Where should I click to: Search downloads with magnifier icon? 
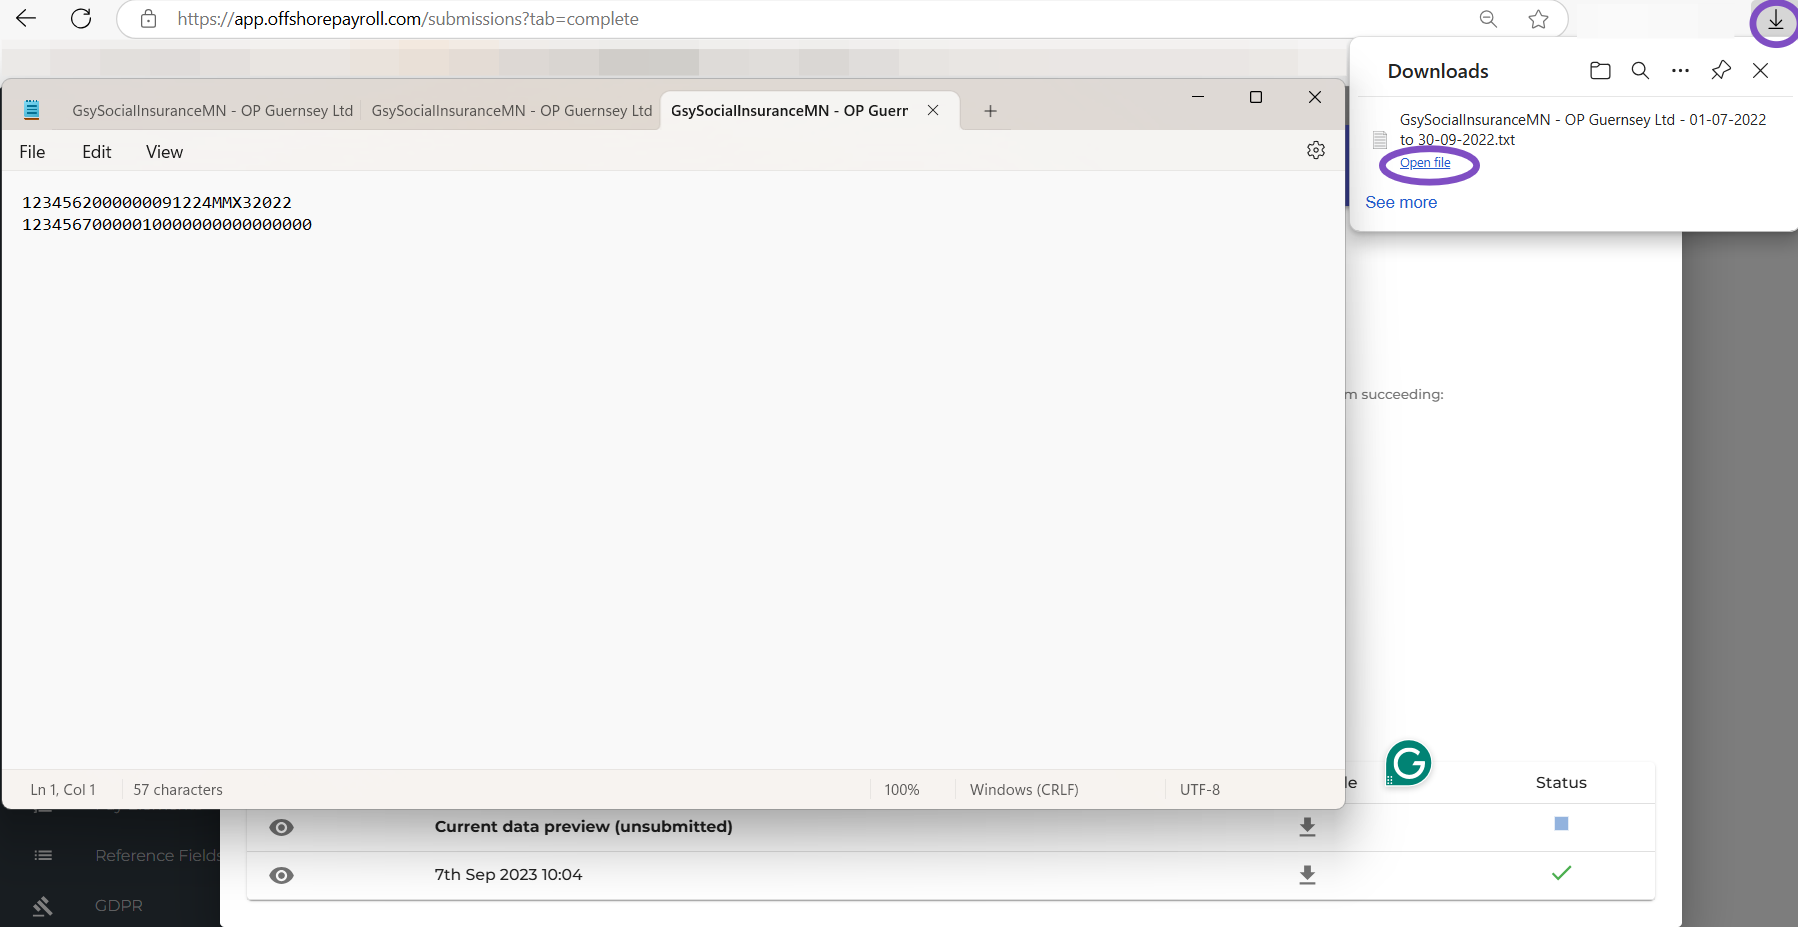click(1640, 70)
